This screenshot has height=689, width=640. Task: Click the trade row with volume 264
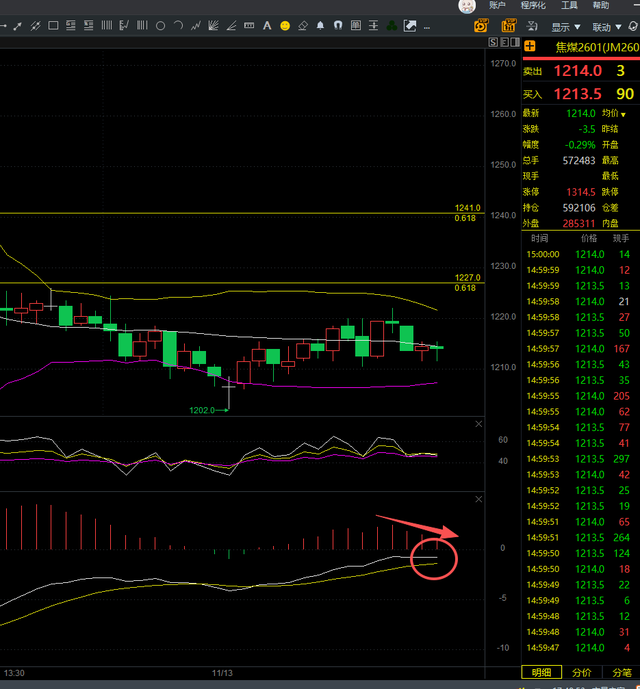(x=580, y=537)
